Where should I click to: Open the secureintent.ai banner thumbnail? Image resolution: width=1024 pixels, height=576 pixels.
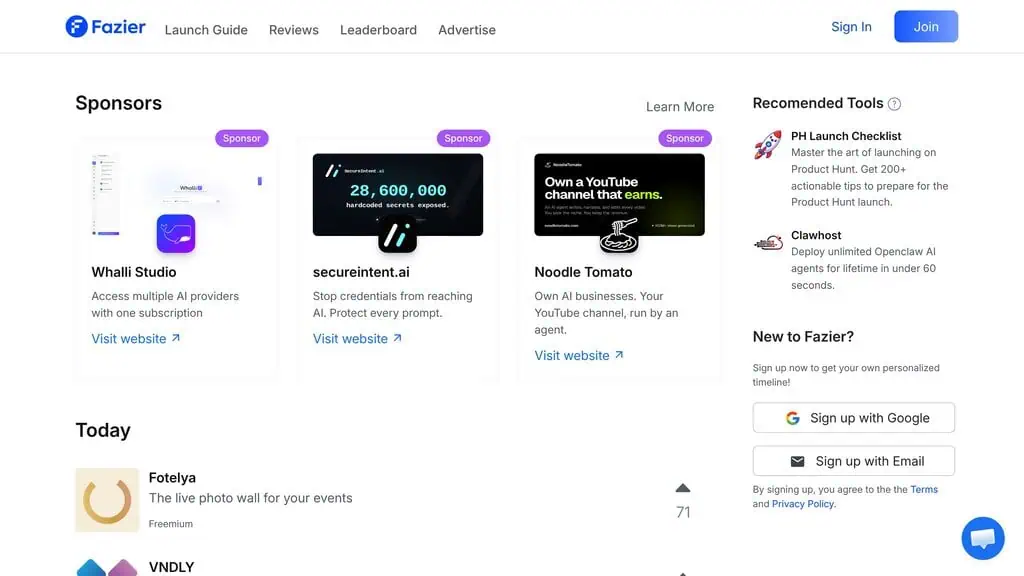tap(398, 194)
